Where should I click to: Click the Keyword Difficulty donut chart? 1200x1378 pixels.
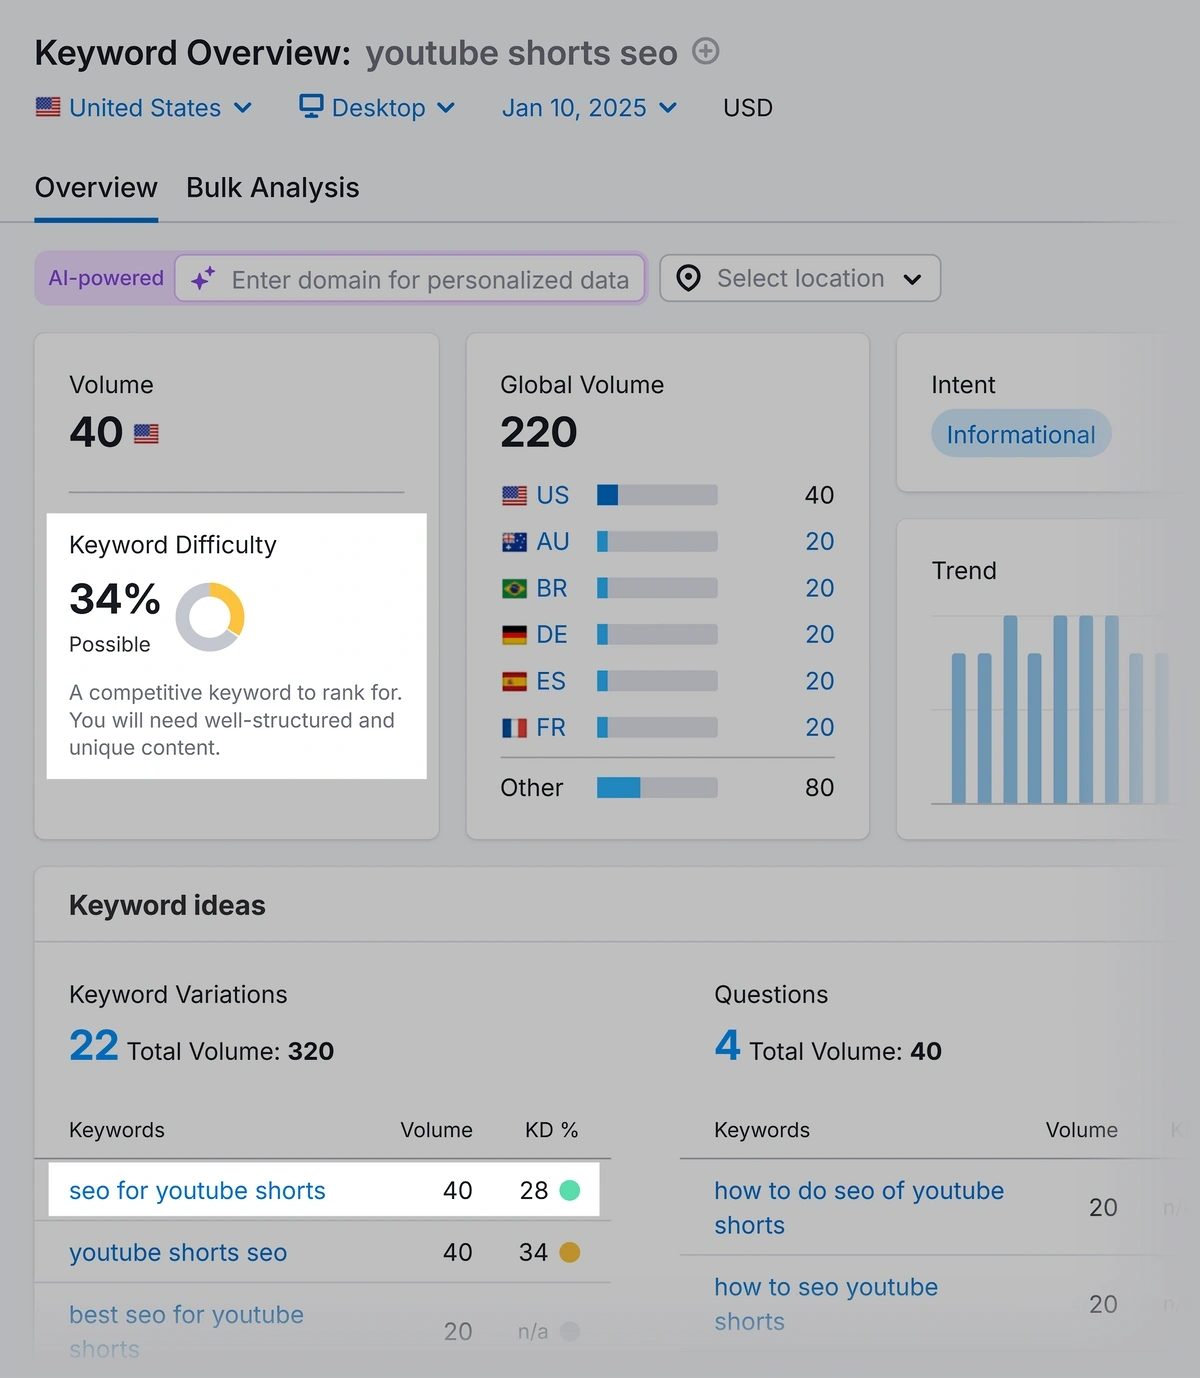click(x=210, y=617)
